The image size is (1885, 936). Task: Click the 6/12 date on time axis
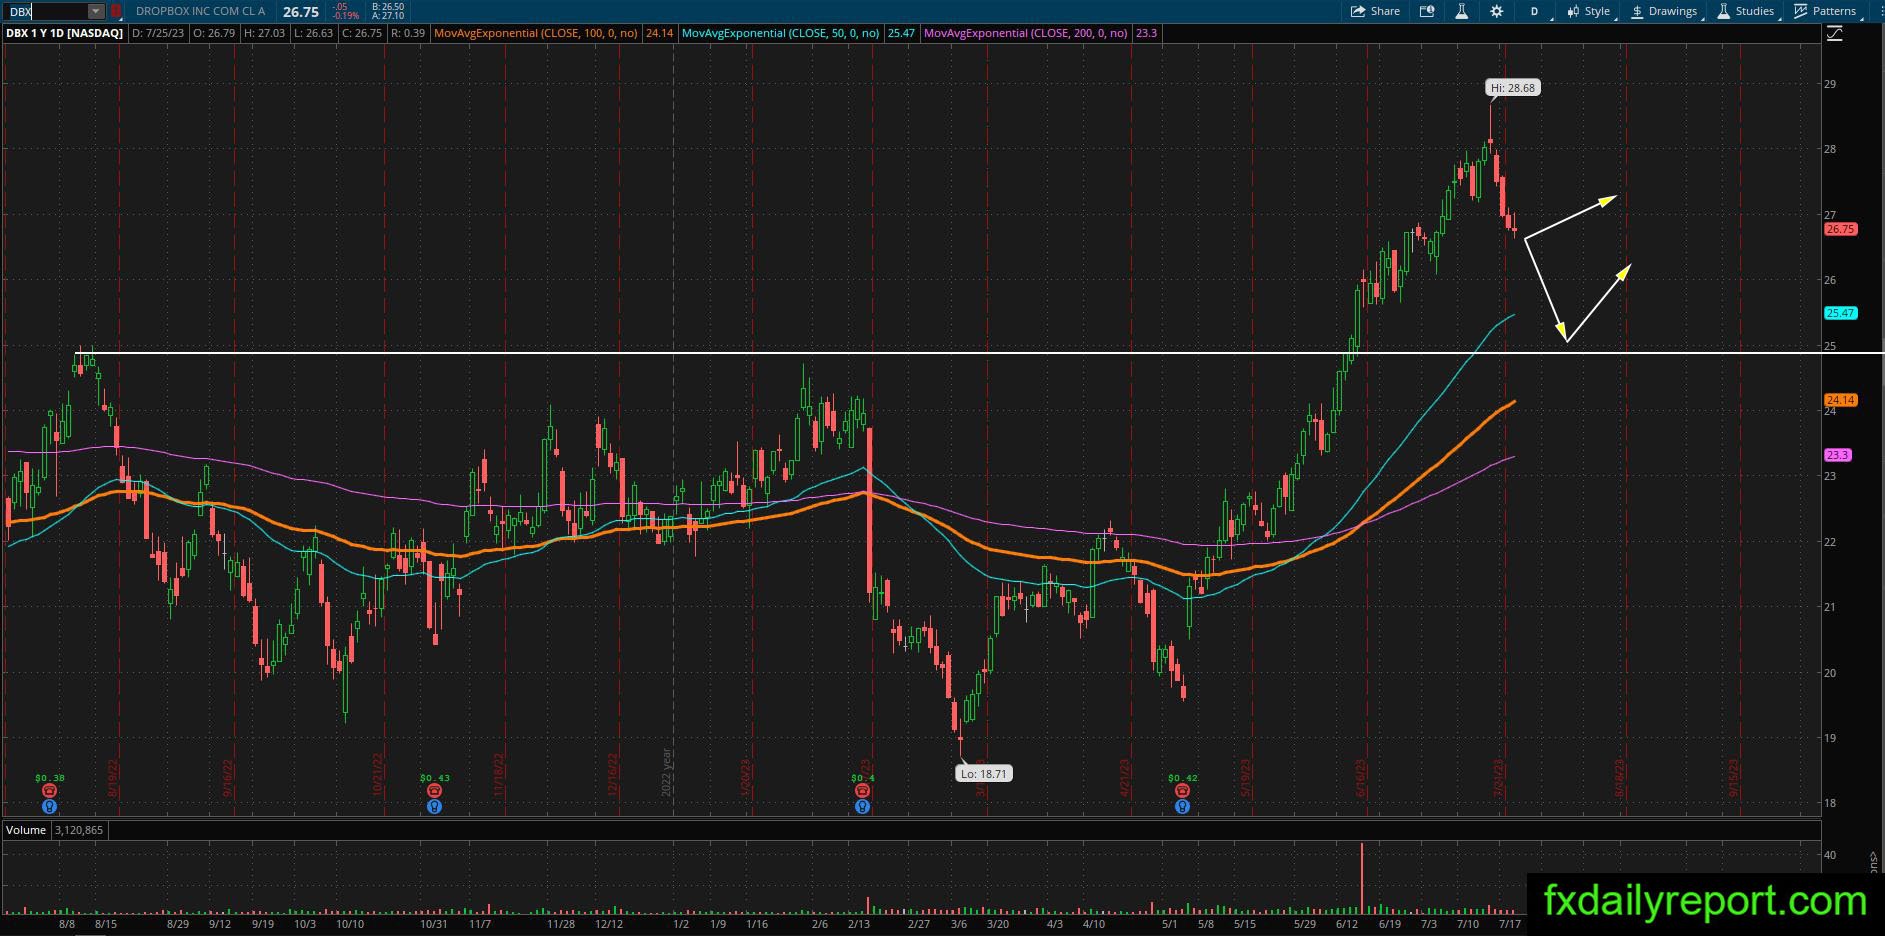[1346, 924]
